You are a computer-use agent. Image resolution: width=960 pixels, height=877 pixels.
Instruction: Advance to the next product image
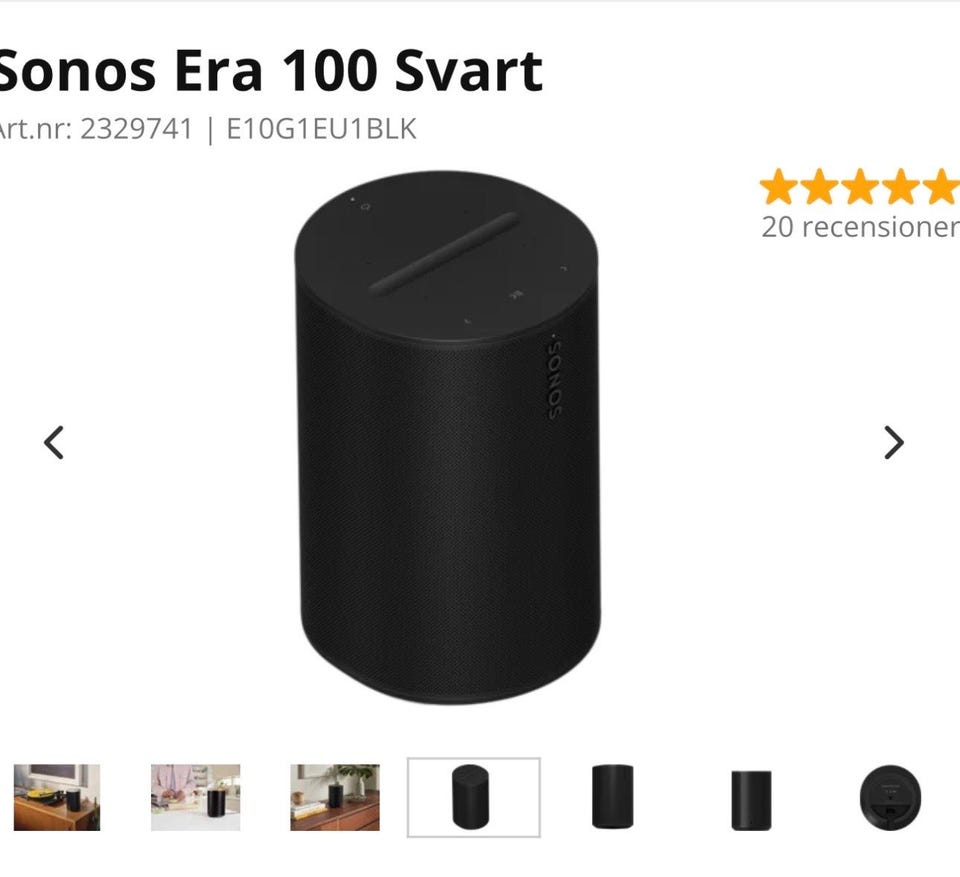click(x=894, y=442)
